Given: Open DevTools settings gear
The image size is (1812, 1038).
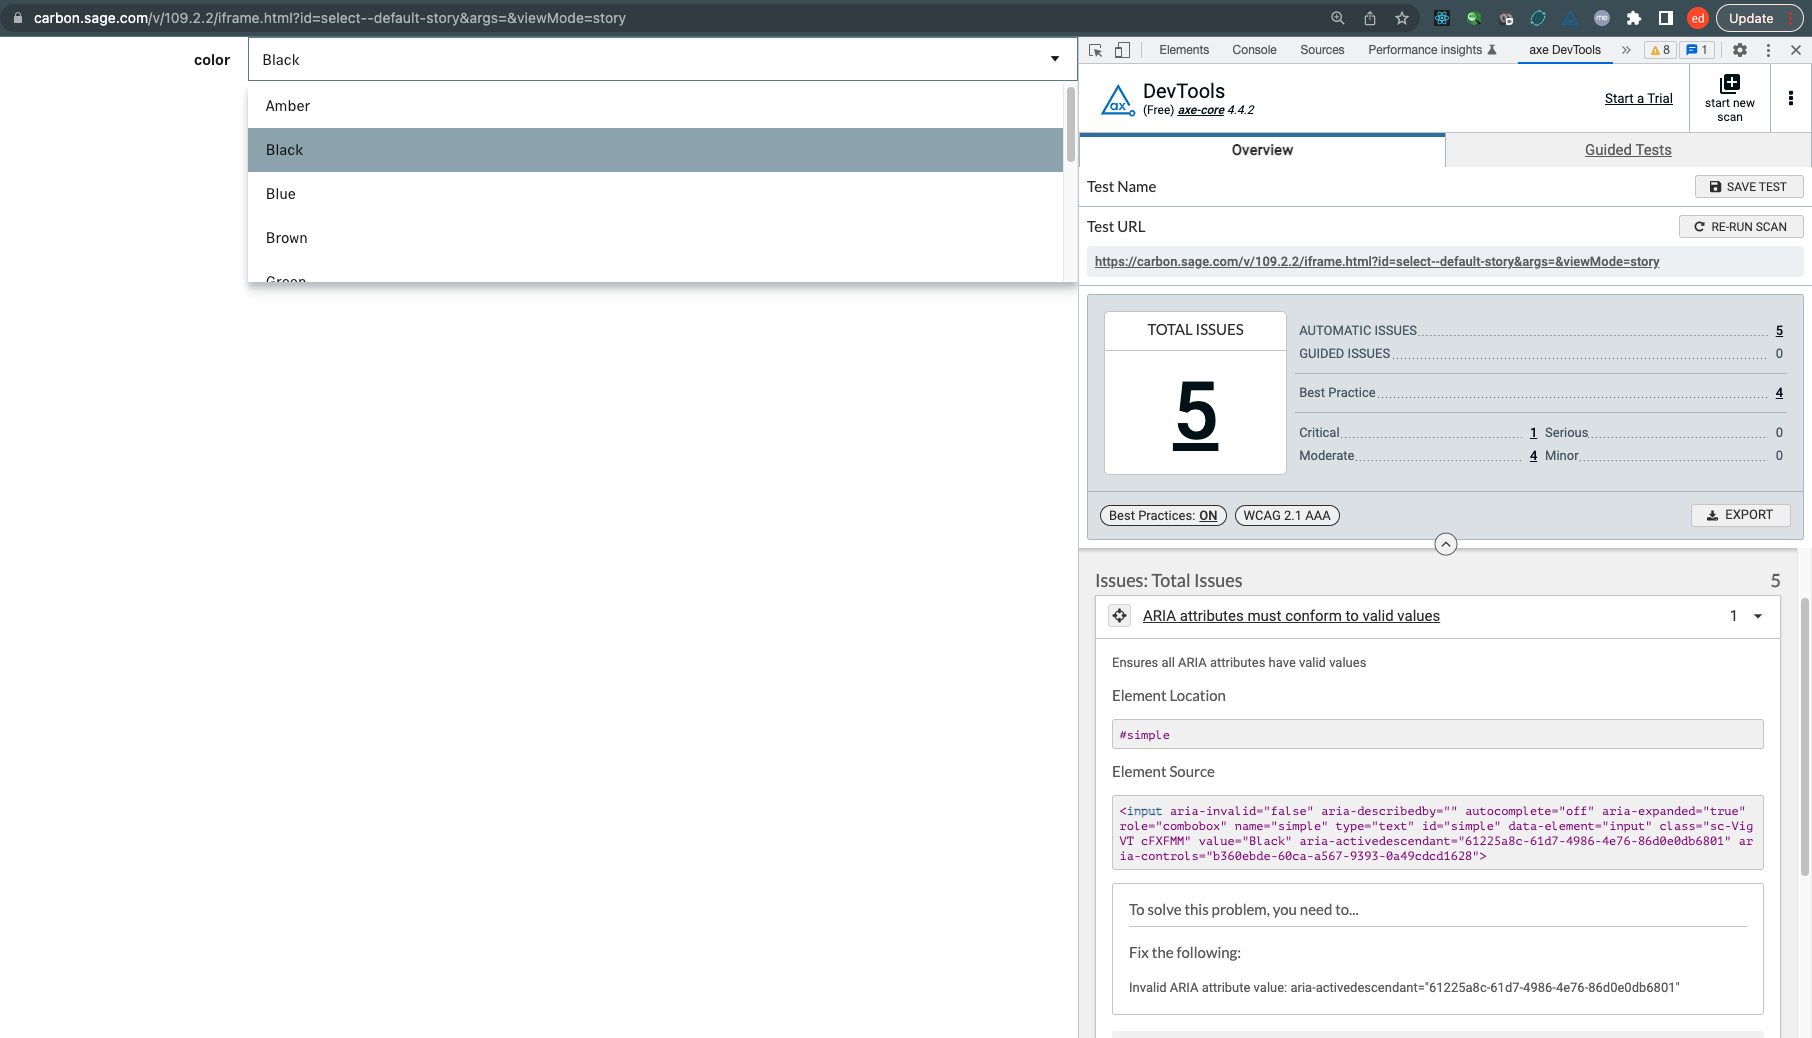Looking at the screenshot, I should (1740, 49).
